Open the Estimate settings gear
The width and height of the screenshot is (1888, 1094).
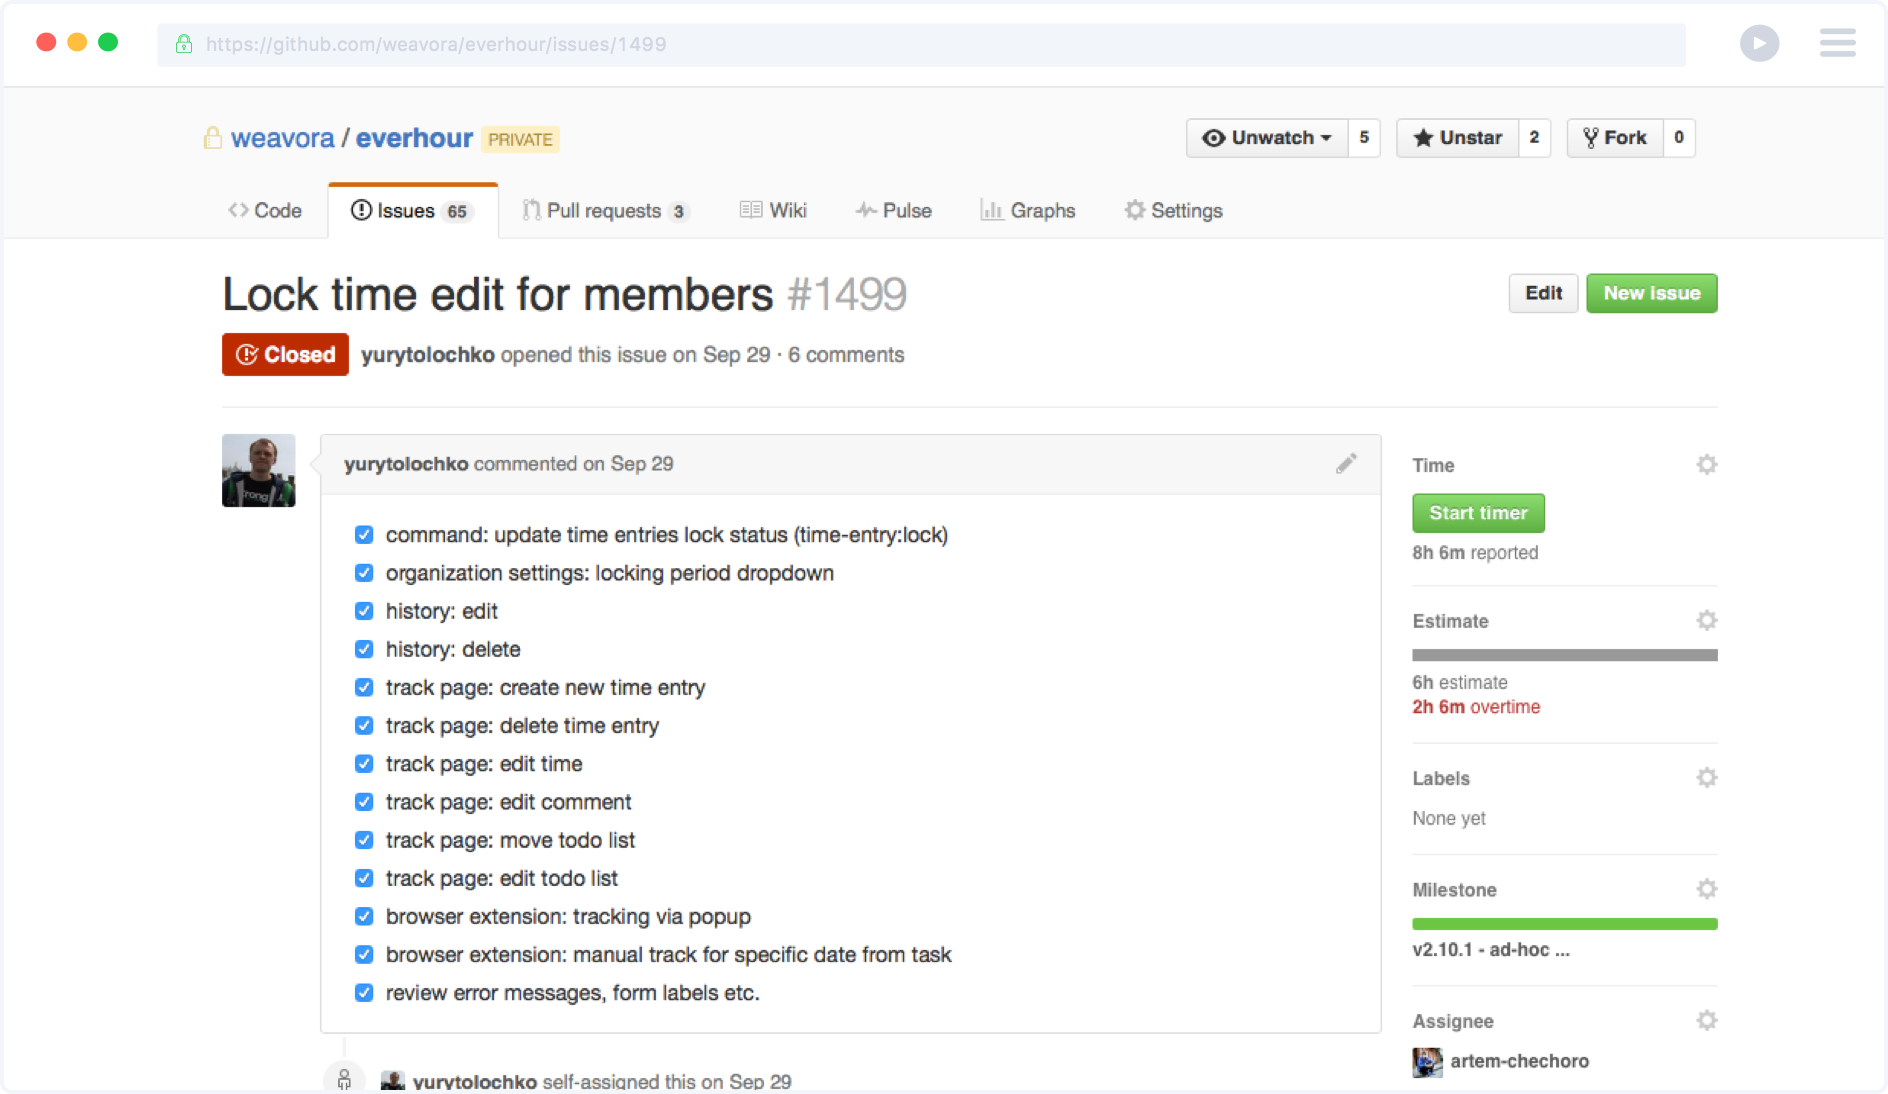tap(1706, 620)
